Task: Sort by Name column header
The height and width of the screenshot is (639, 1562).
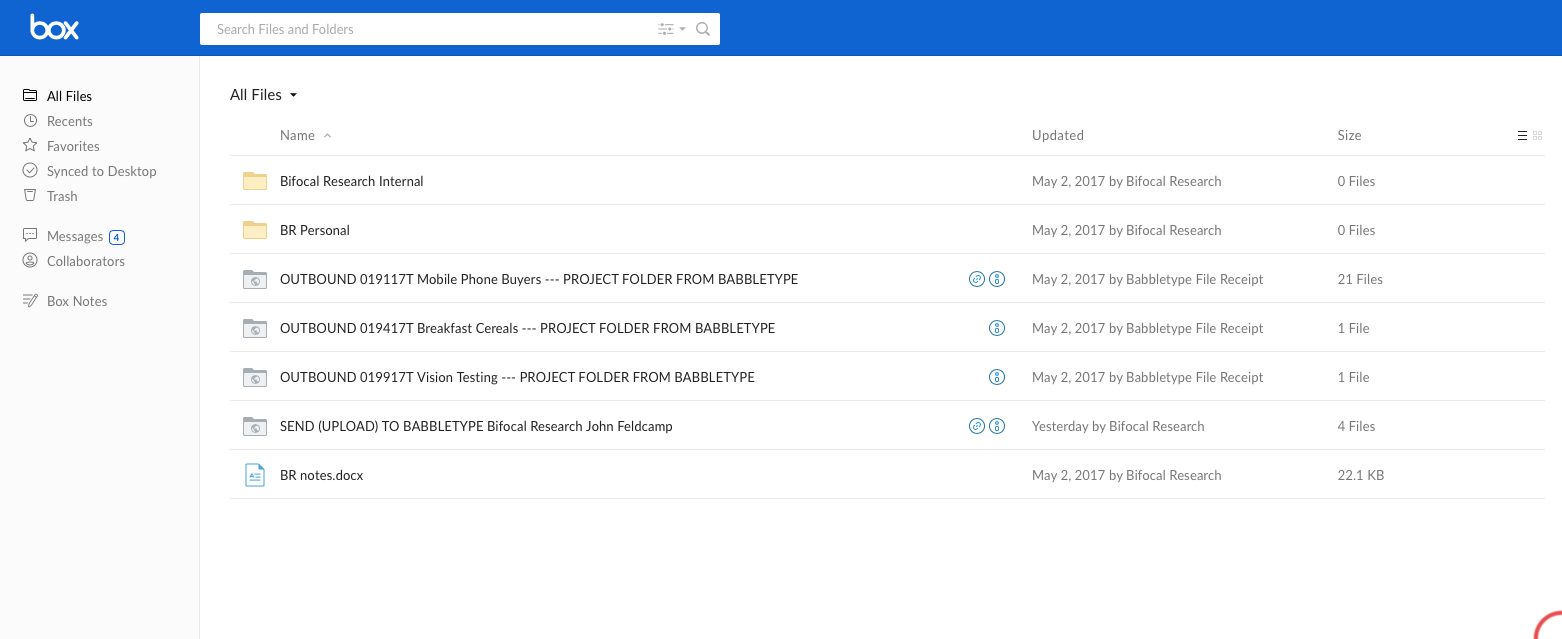Action: (x=297, y=135)
